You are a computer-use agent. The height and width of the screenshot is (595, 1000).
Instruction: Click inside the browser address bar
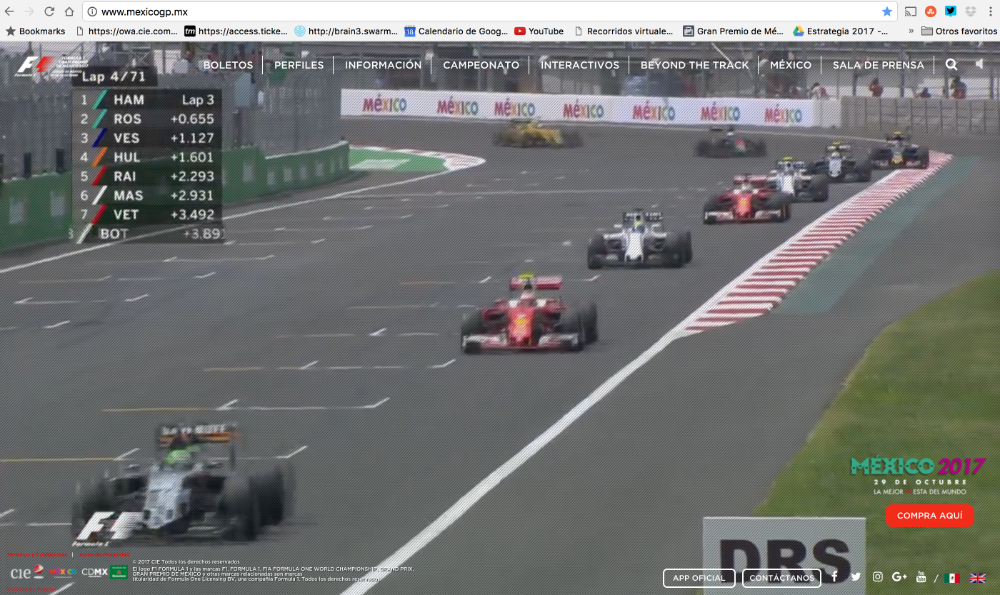(x=300, y=12)
